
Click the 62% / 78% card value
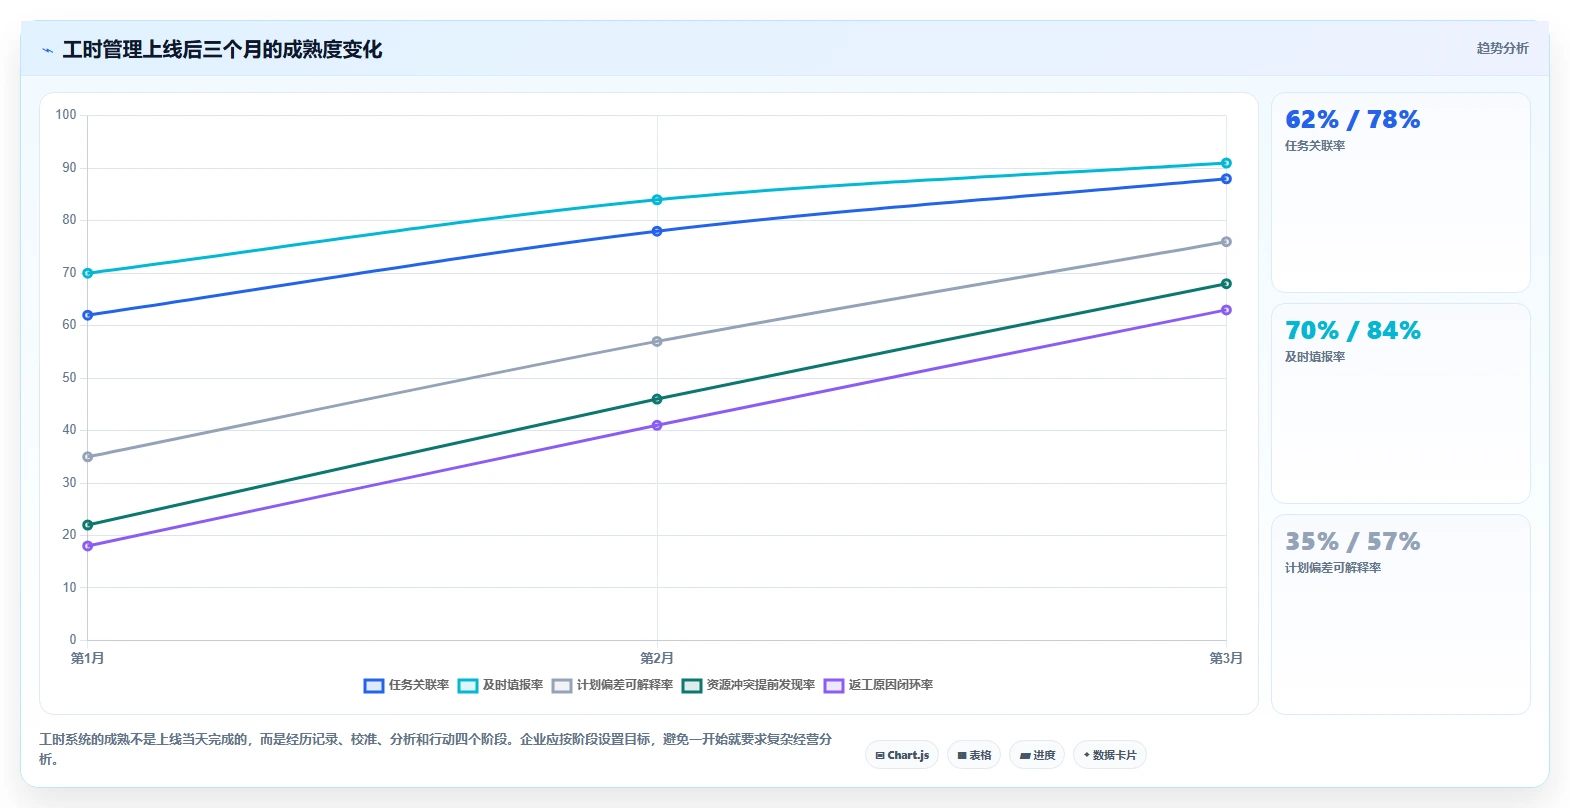pos(1352,120)
